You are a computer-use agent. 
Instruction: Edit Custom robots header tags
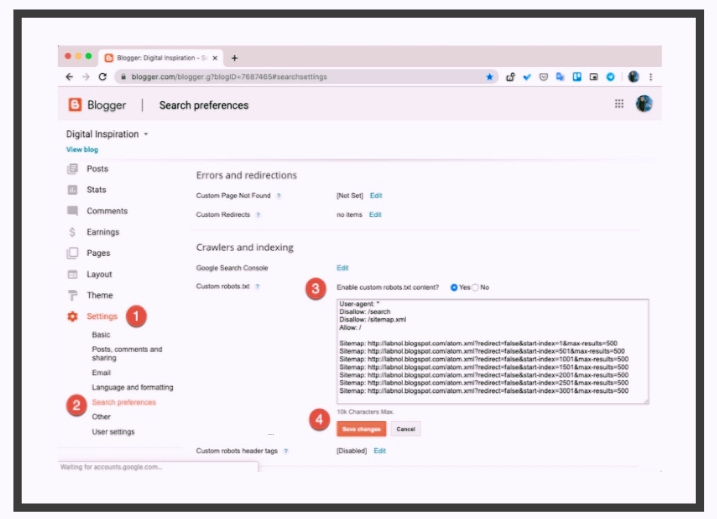380,451
